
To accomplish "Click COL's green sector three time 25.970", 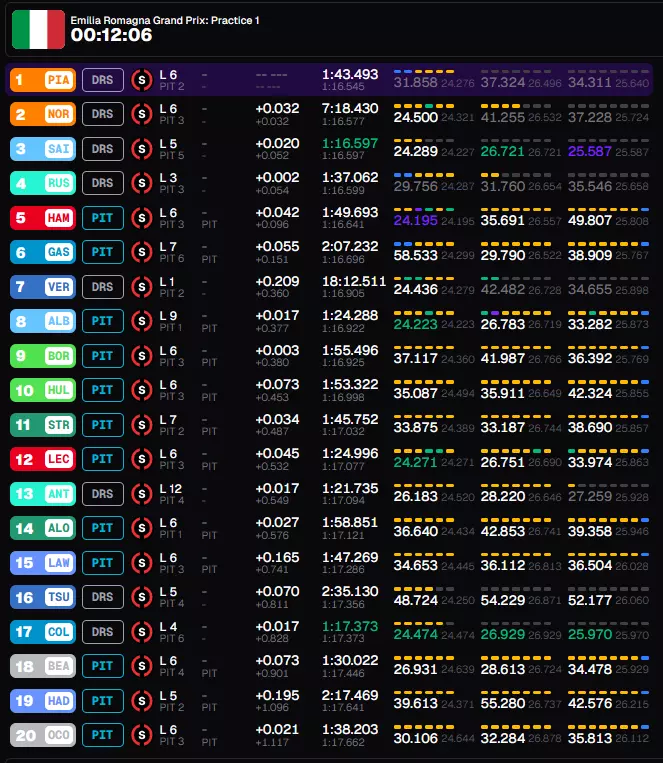I will [x=589, y=634].
